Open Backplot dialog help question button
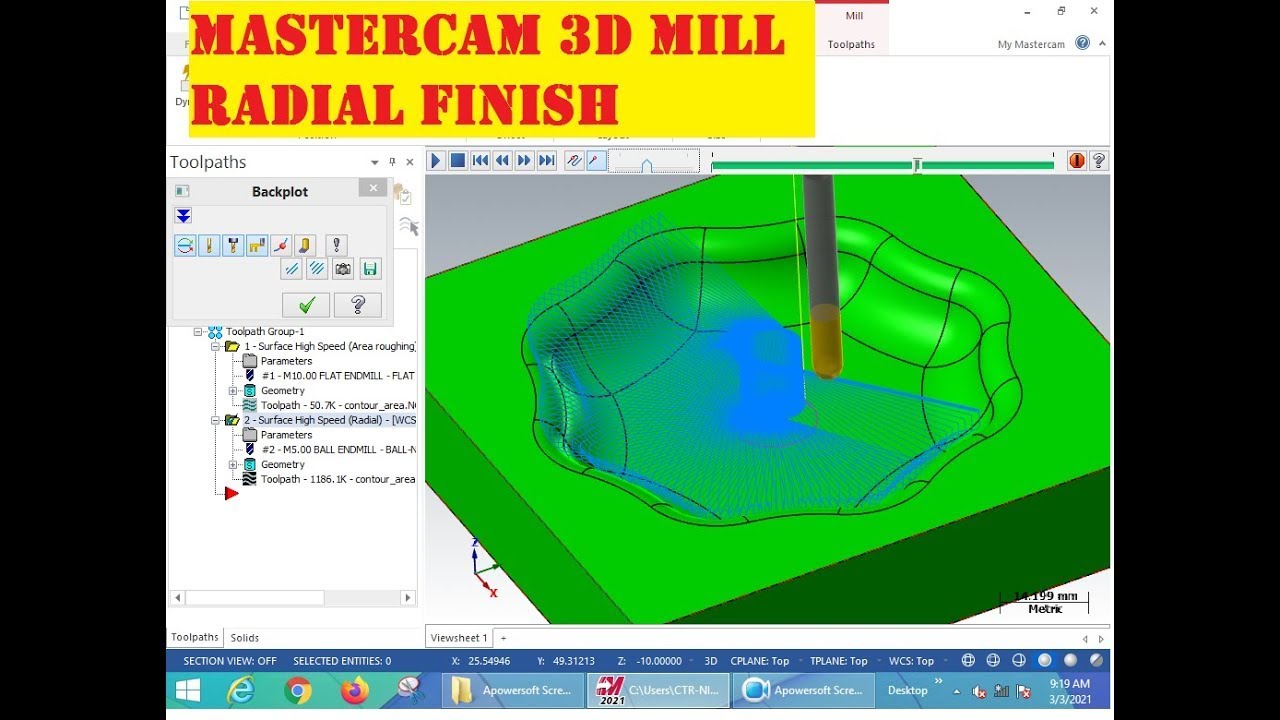 (x=358, y=305)
